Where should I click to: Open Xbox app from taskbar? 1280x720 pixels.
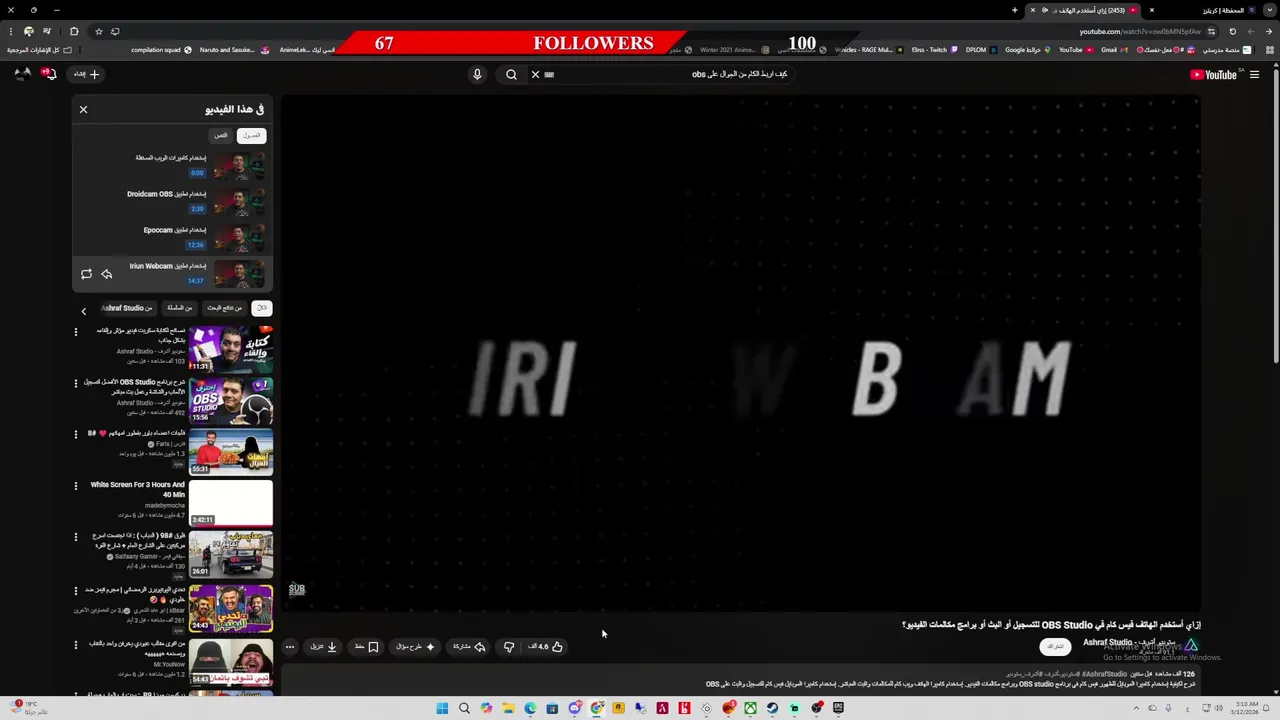pyautogui.click(x=750, y=708)
